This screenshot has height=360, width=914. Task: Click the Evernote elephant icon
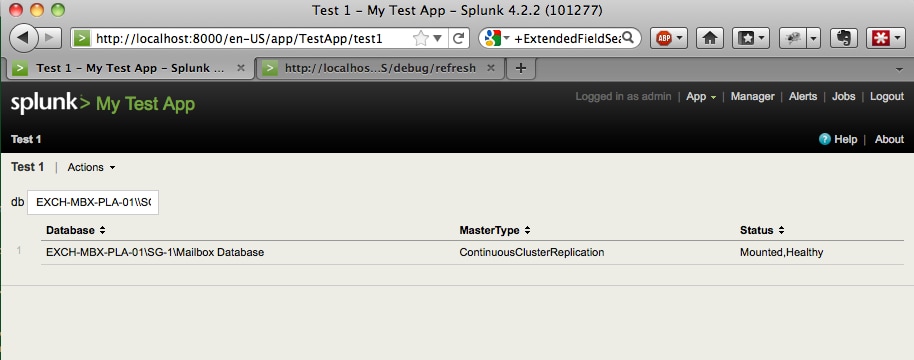point(843,39)
